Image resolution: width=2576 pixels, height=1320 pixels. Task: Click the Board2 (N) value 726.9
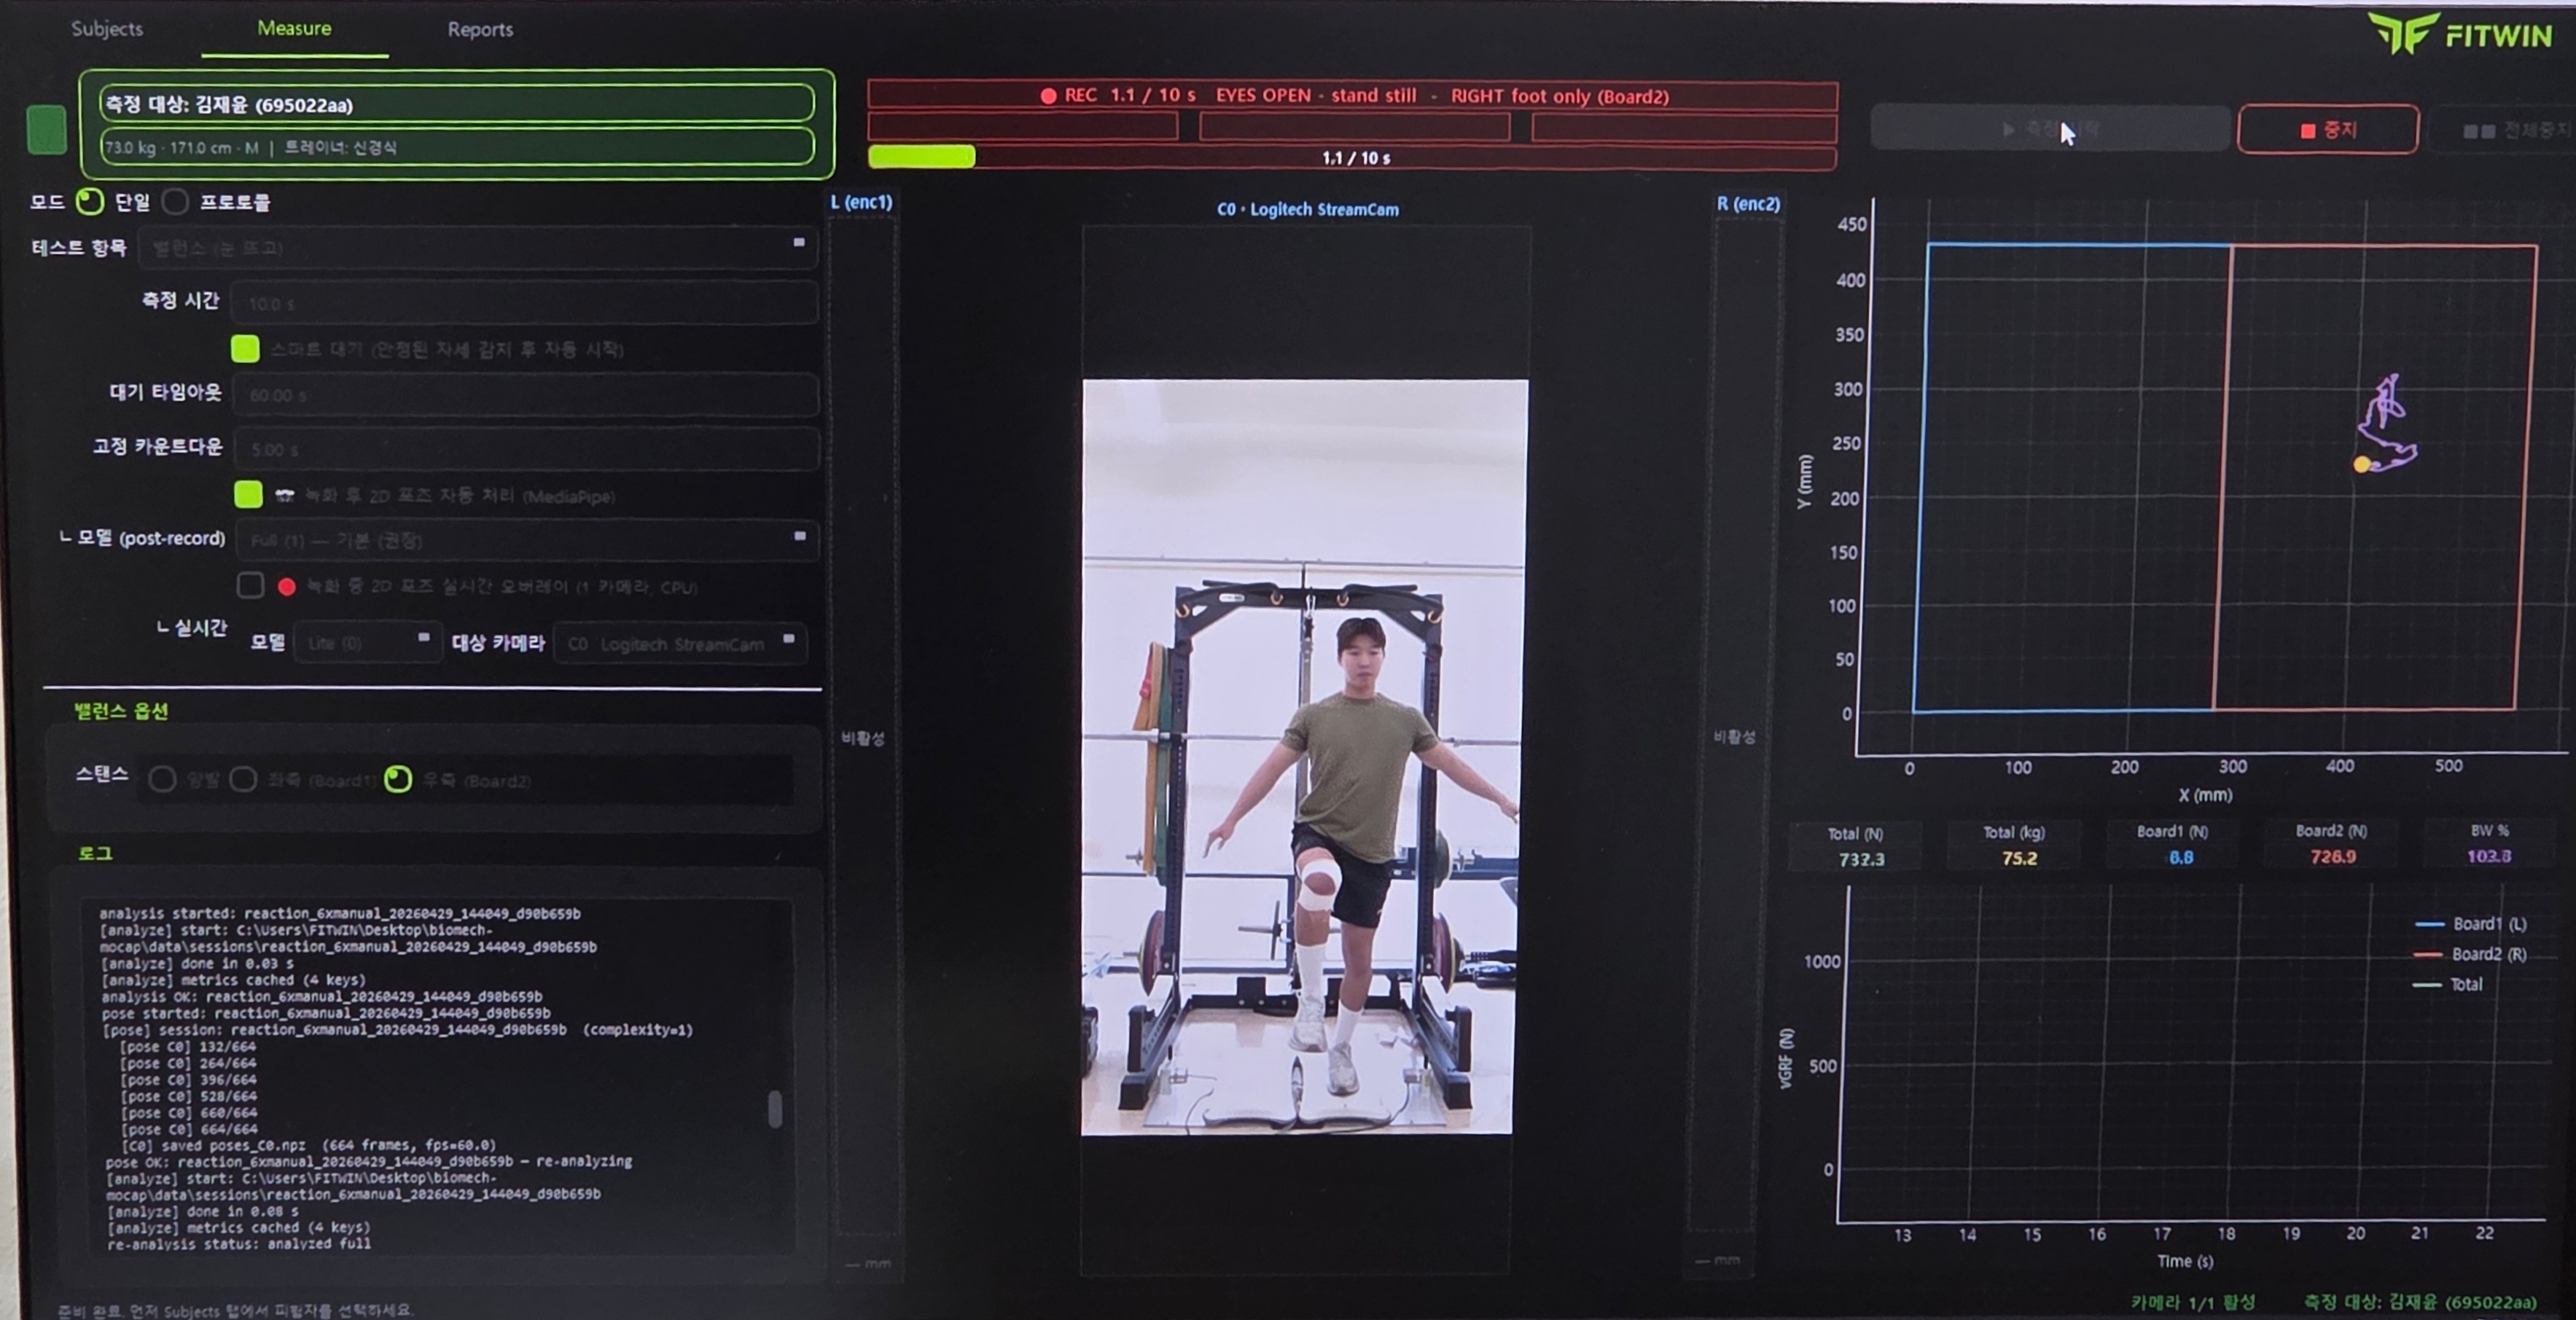[2333, 856]
